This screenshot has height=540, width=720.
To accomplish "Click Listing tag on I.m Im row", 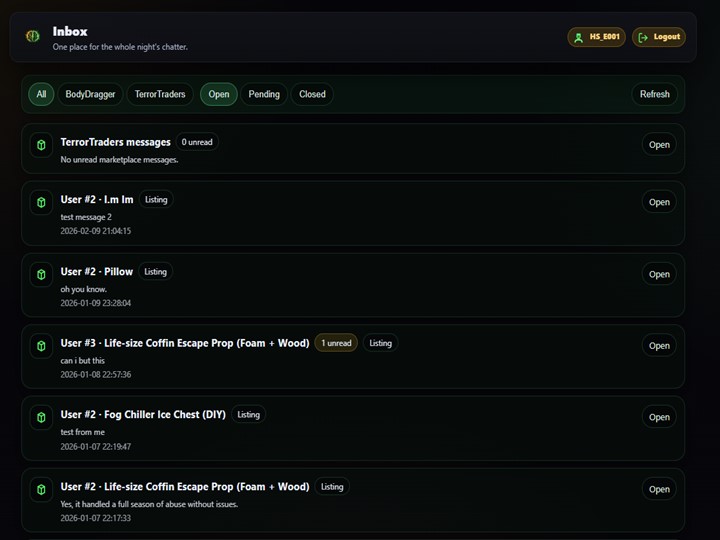I will (156, 200).
